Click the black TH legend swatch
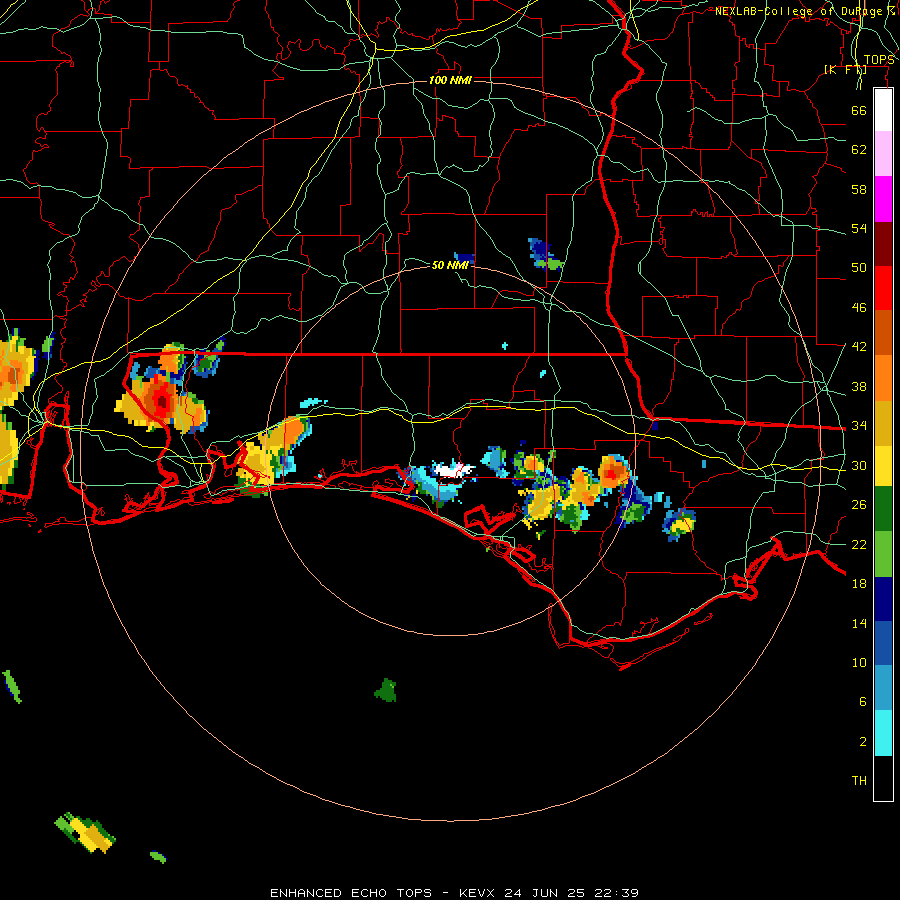900x900 pixels. pyautogui.click(x=883, y=778)
